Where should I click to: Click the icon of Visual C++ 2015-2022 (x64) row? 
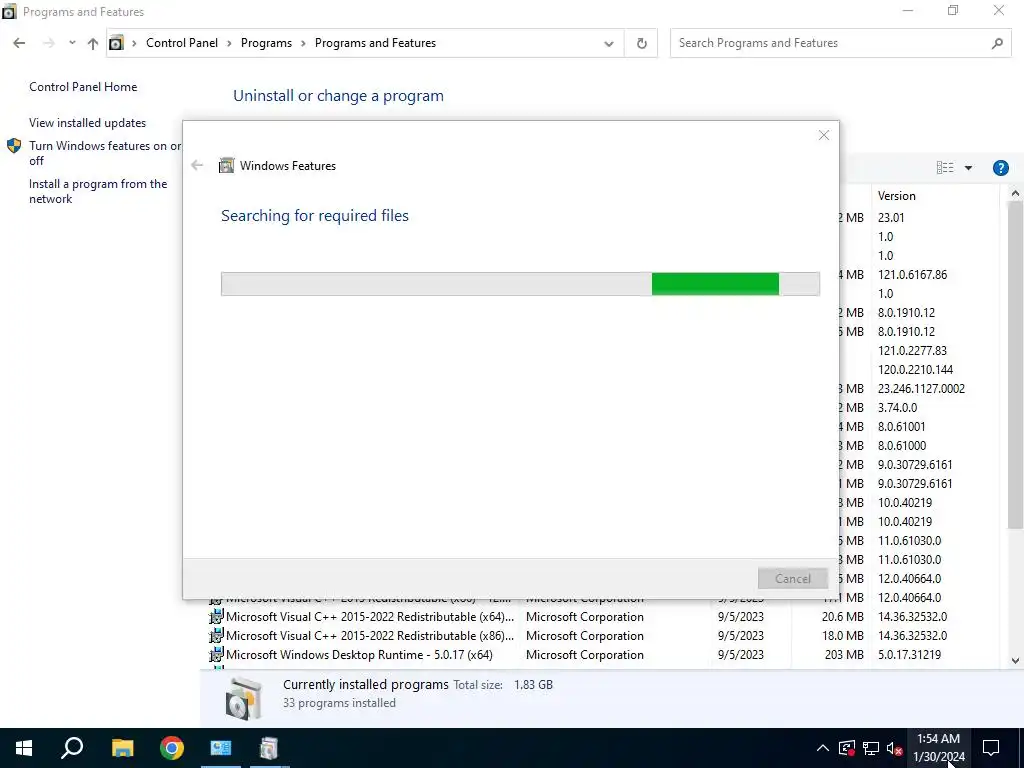point(216,616)
